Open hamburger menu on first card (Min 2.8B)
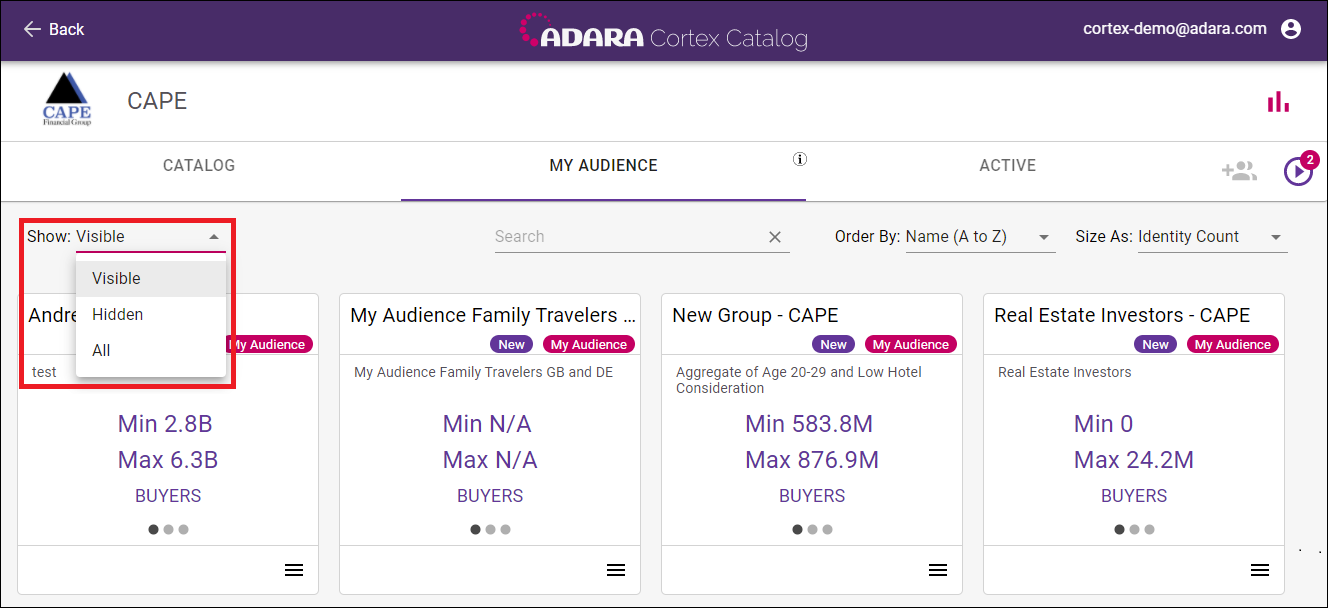Screen dimensions: 1328x608 click(x=294, y=570)
